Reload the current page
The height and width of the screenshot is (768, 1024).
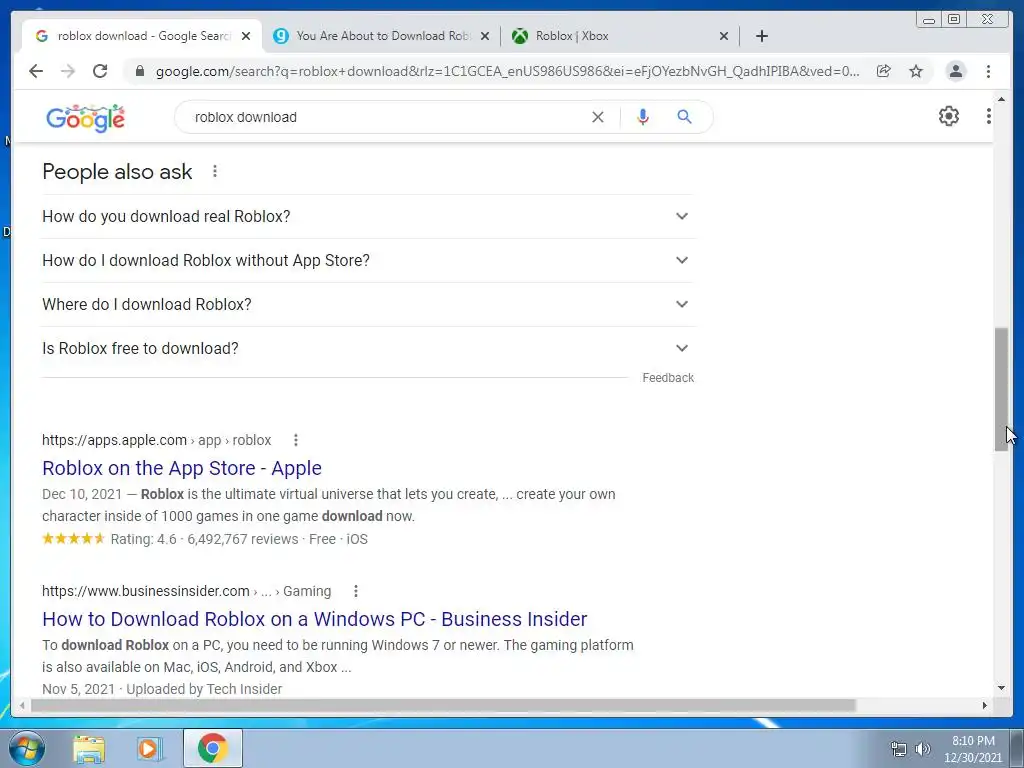[x=100, y=71]
